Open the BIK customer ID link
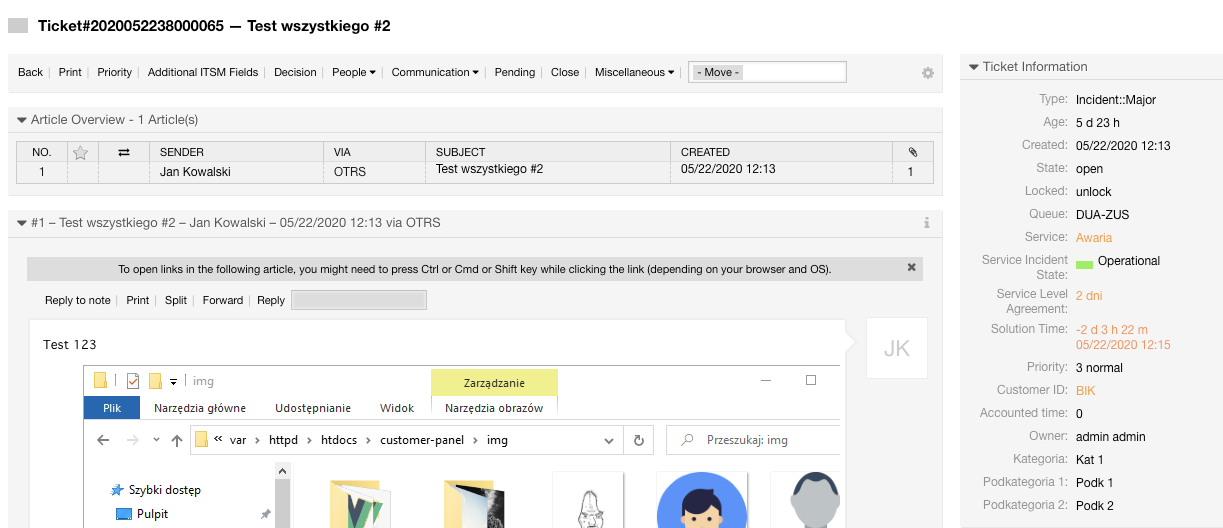 click(1086, 391)
